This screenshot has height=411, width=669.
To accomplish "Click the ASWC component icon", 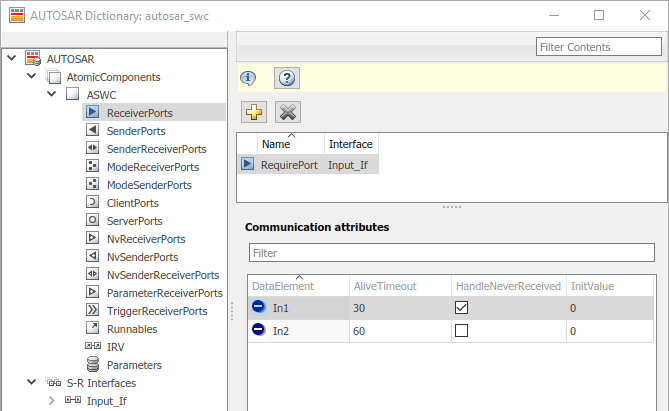I will [73, 94].
